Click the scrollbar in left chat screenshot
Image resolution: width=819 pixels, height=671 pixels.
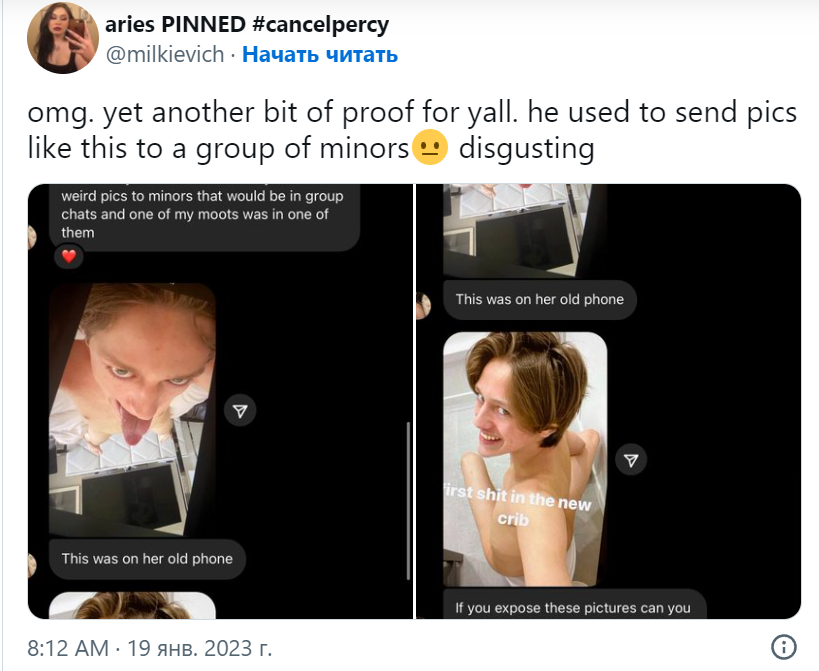pyautogui.click(x=408, y=501)
